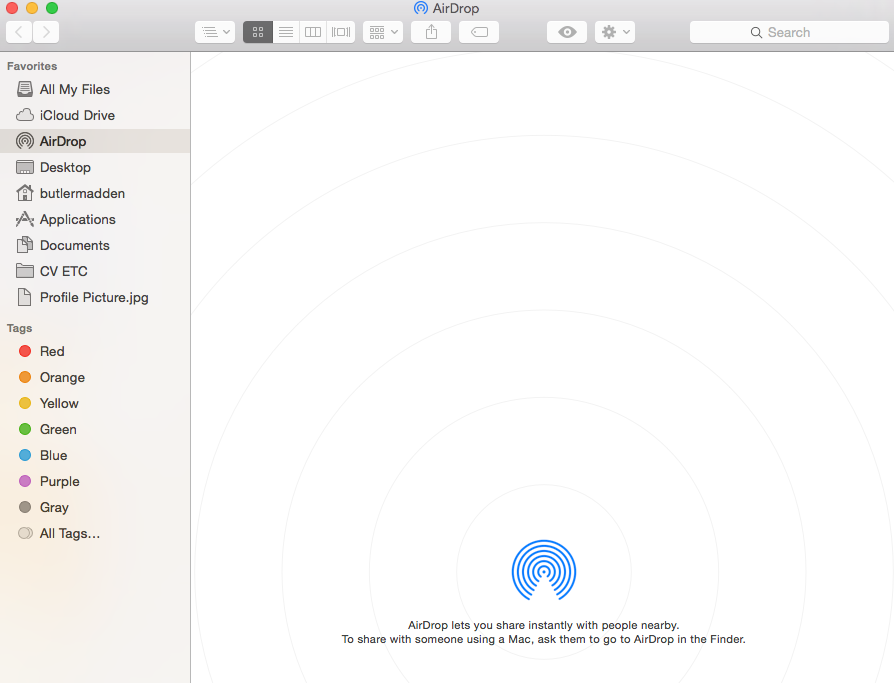
Task: Switch to icon view
Action: point(258,32)
